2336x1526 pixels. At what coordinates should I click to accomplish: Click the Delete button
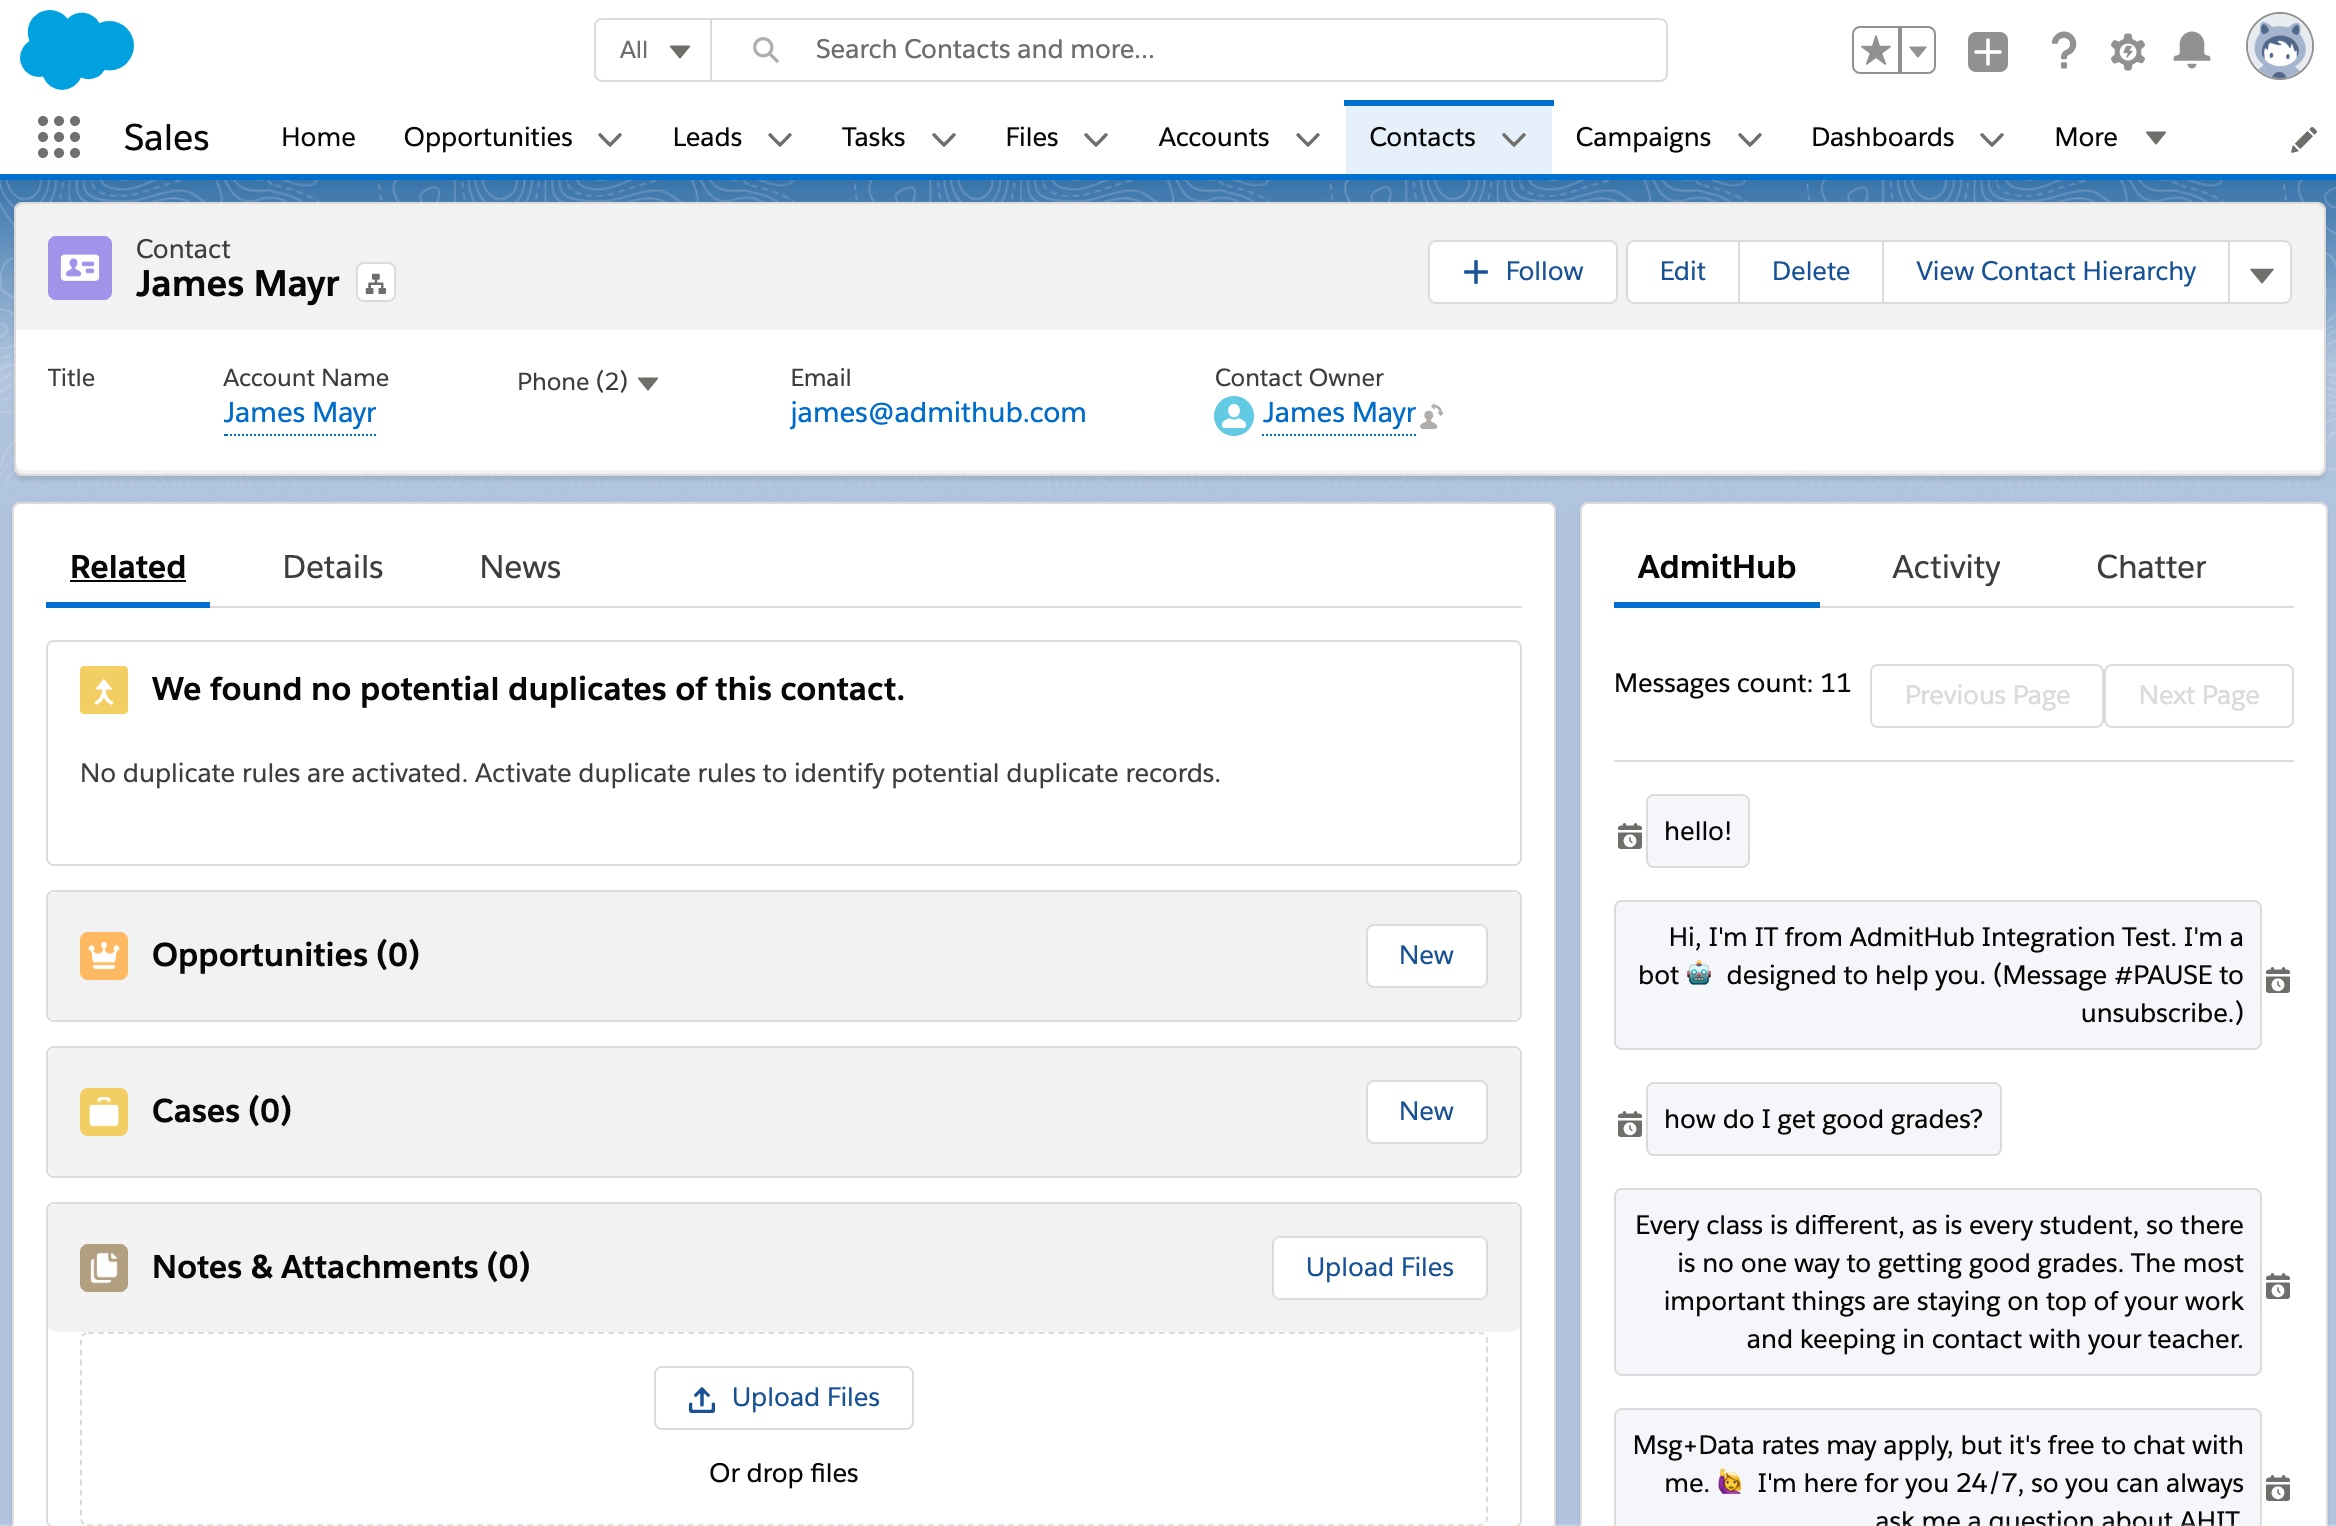point(1810,272)
